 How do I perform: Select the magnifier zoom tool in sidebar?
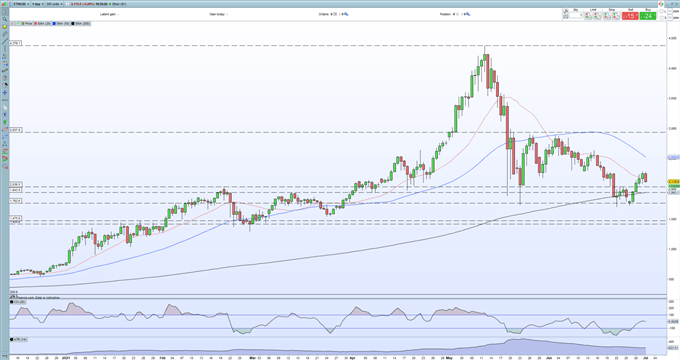[x=5, y=19]
